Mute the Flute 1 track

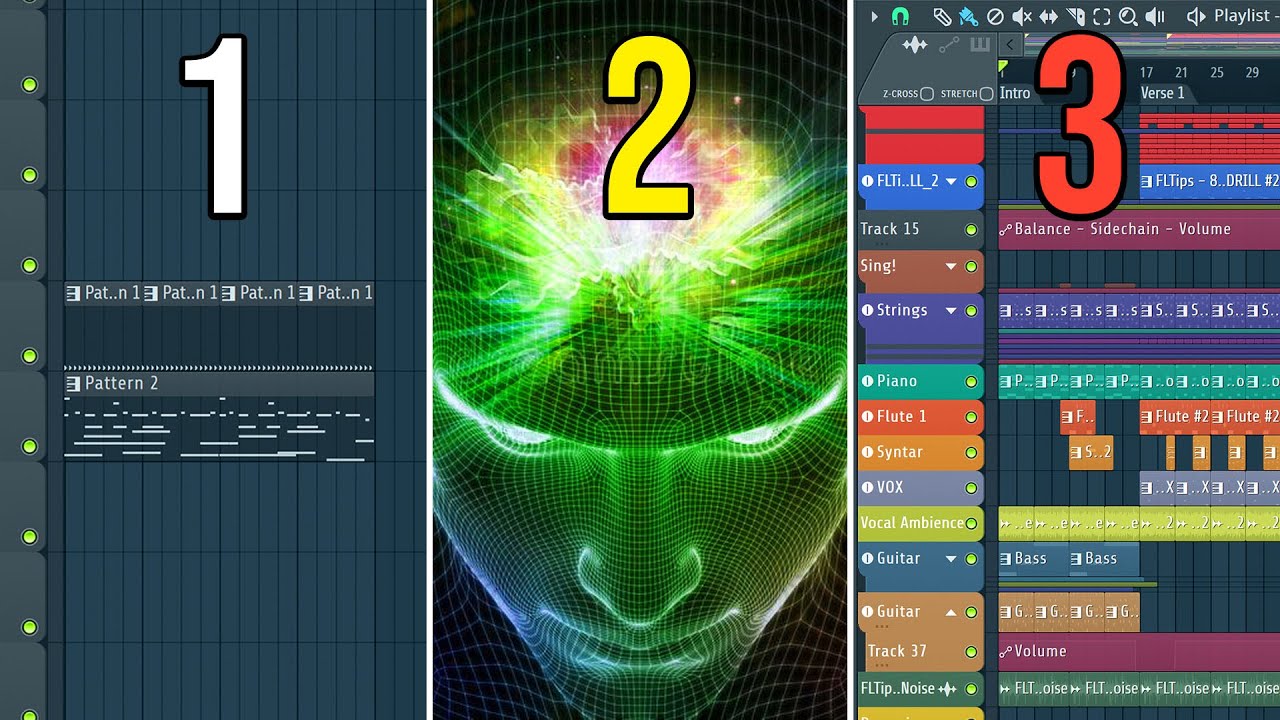[x=970, y=416]
